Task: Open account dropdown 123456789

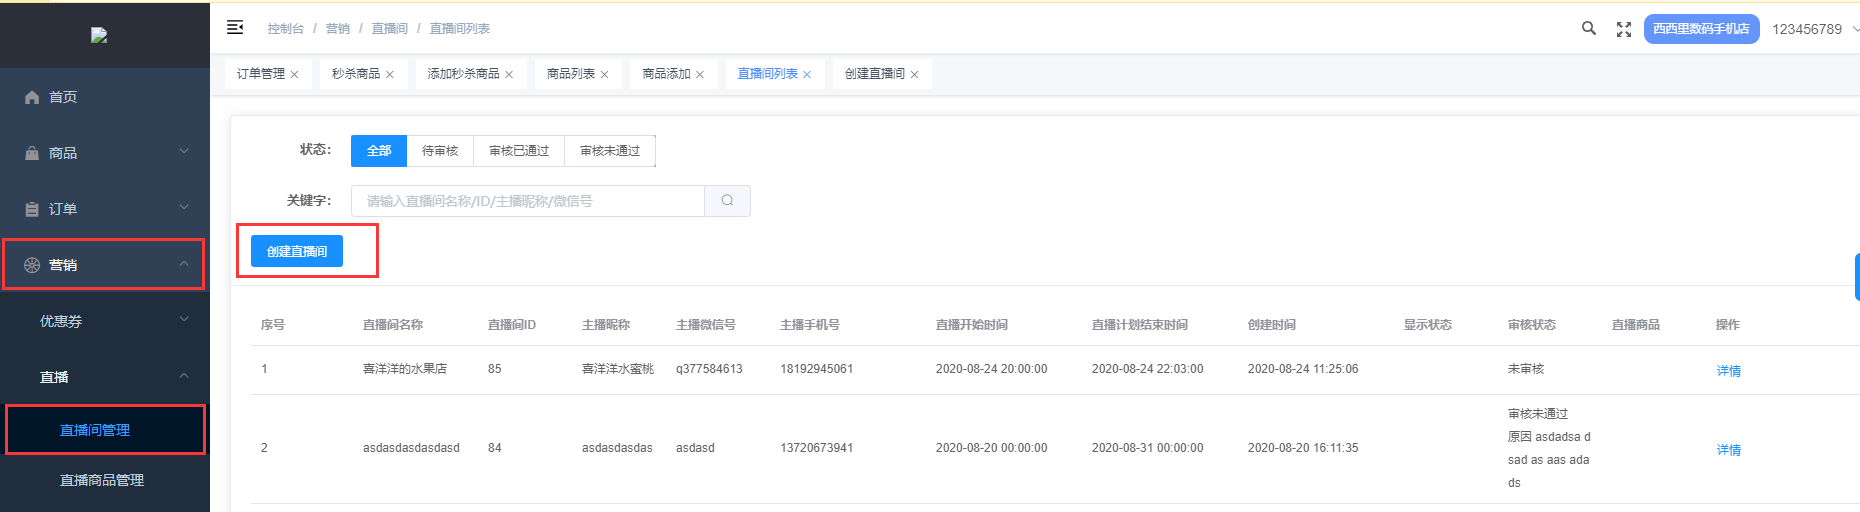Action: coord(1814,29)
